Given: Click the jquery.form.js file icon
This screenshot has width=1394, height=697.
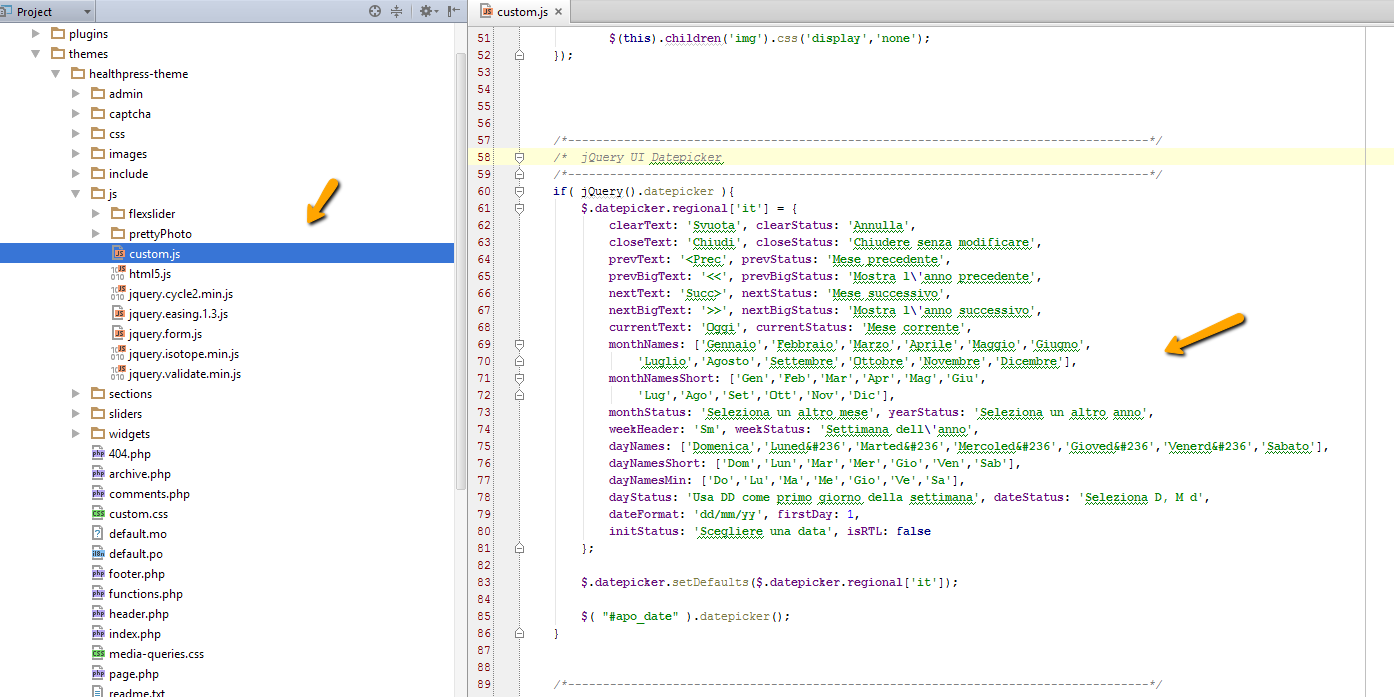Looking at the screenshot, I should coord(119,334).
